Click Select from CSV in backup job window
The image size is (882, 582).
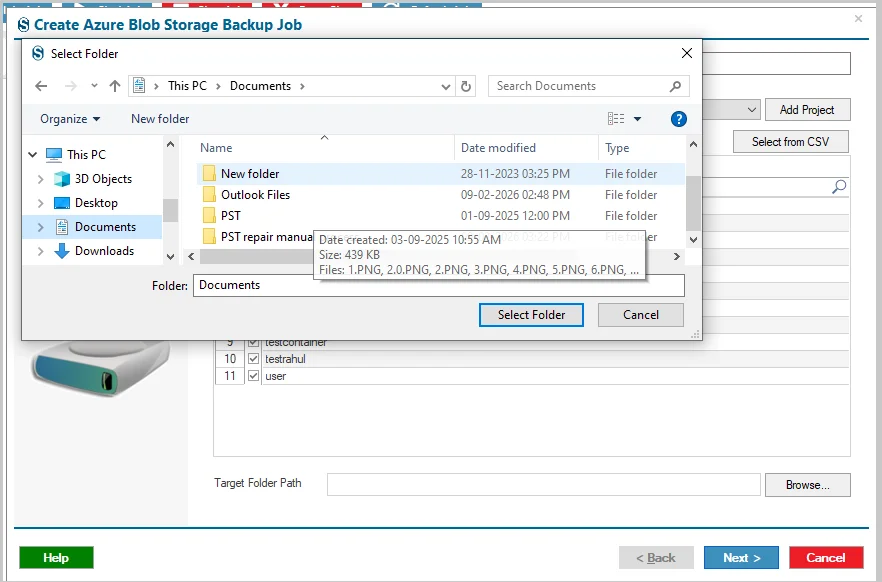pyautogui.click(x=790, y=142)
